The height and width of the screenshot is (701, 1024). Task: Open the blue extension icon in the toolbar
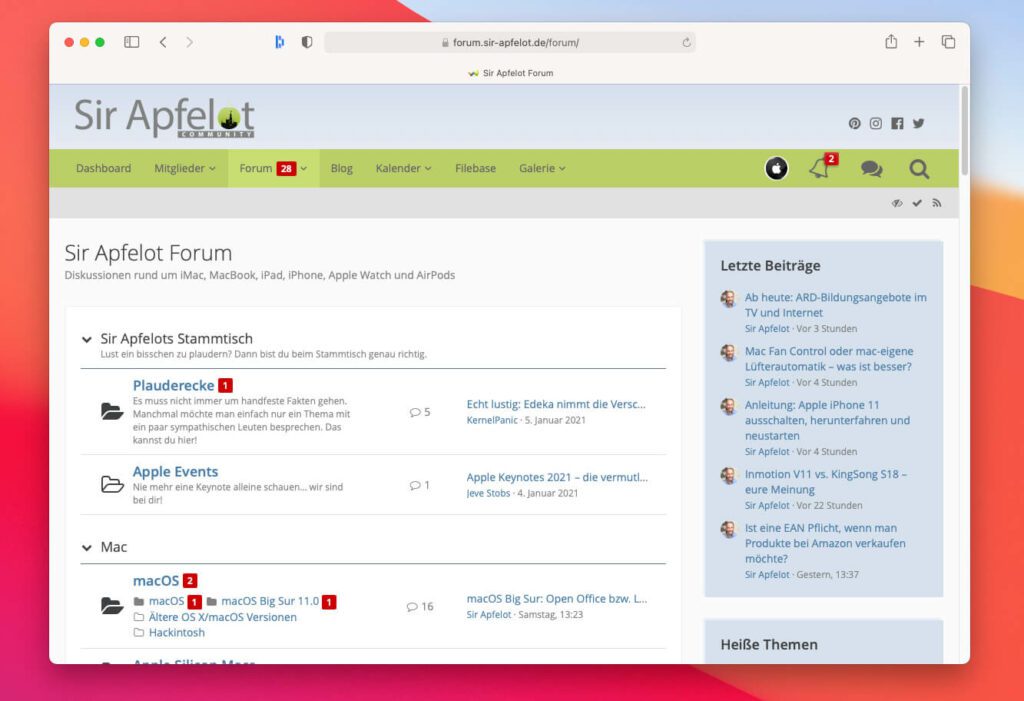click(x=280, y=42)
